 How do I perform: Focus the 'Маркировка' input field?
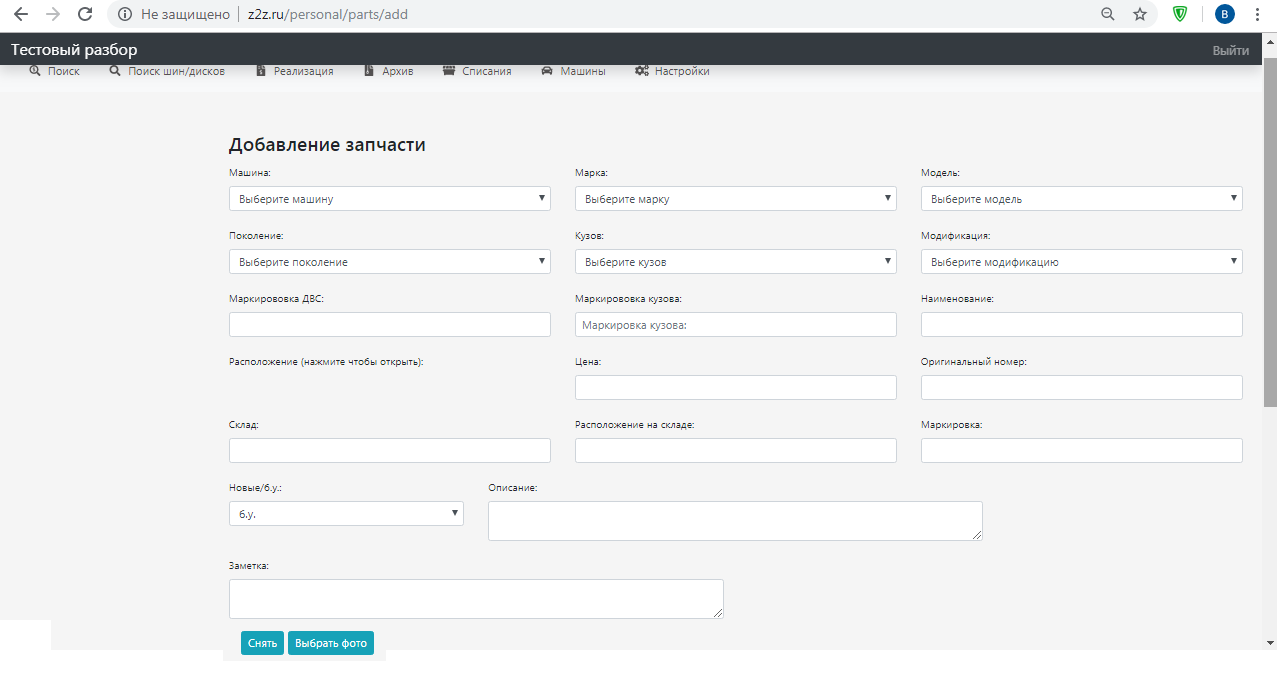point(1082,450)
